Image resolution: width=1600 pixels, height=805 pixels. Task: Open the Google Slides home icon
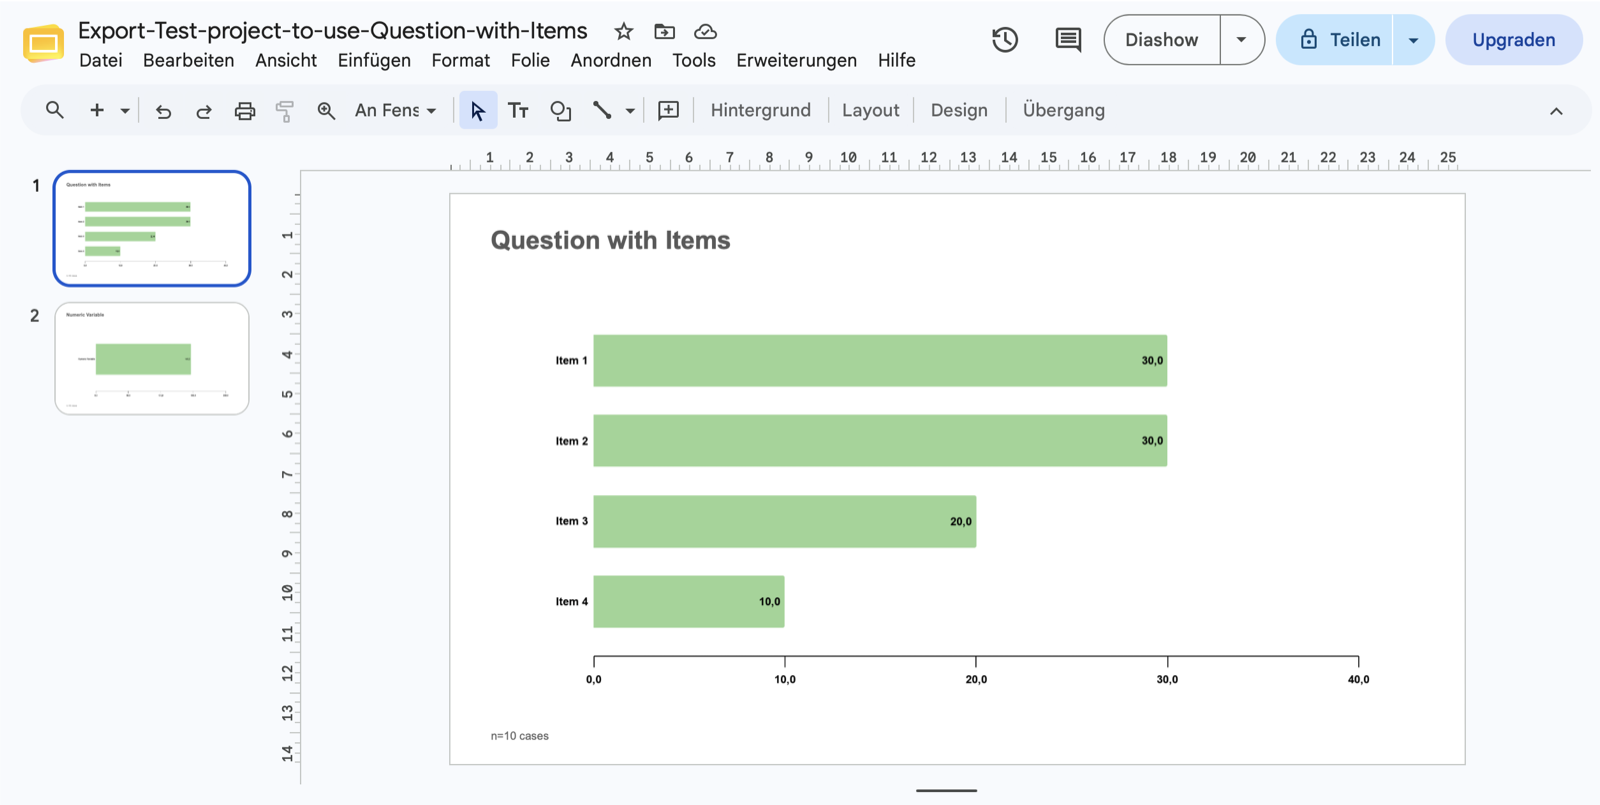tap(43, 44)
